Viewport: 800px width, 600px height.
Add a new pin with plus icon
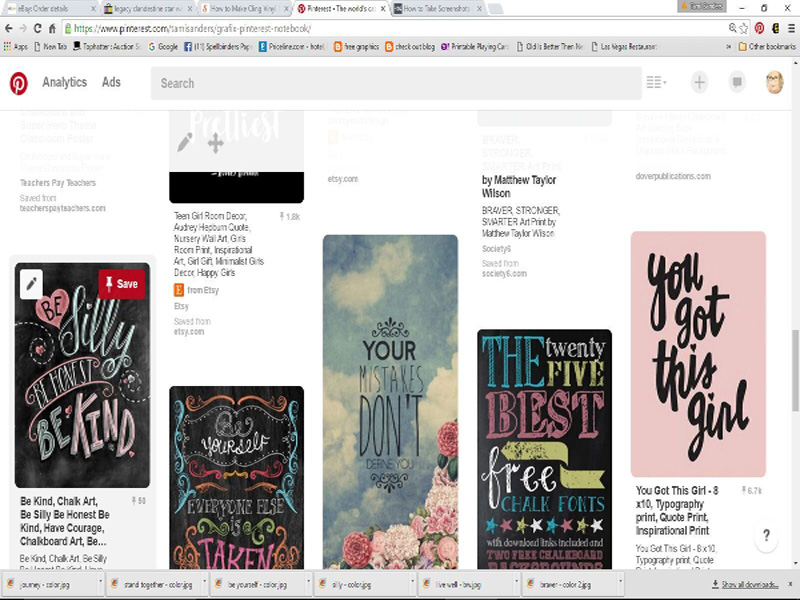[x=699, y=82]
